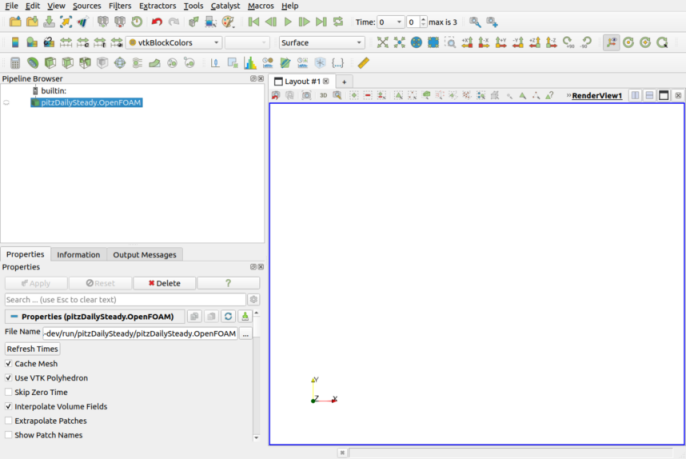Screen dimensions: 686x459
Task: Click the Open file folder icon
Action: click(15, 21)
